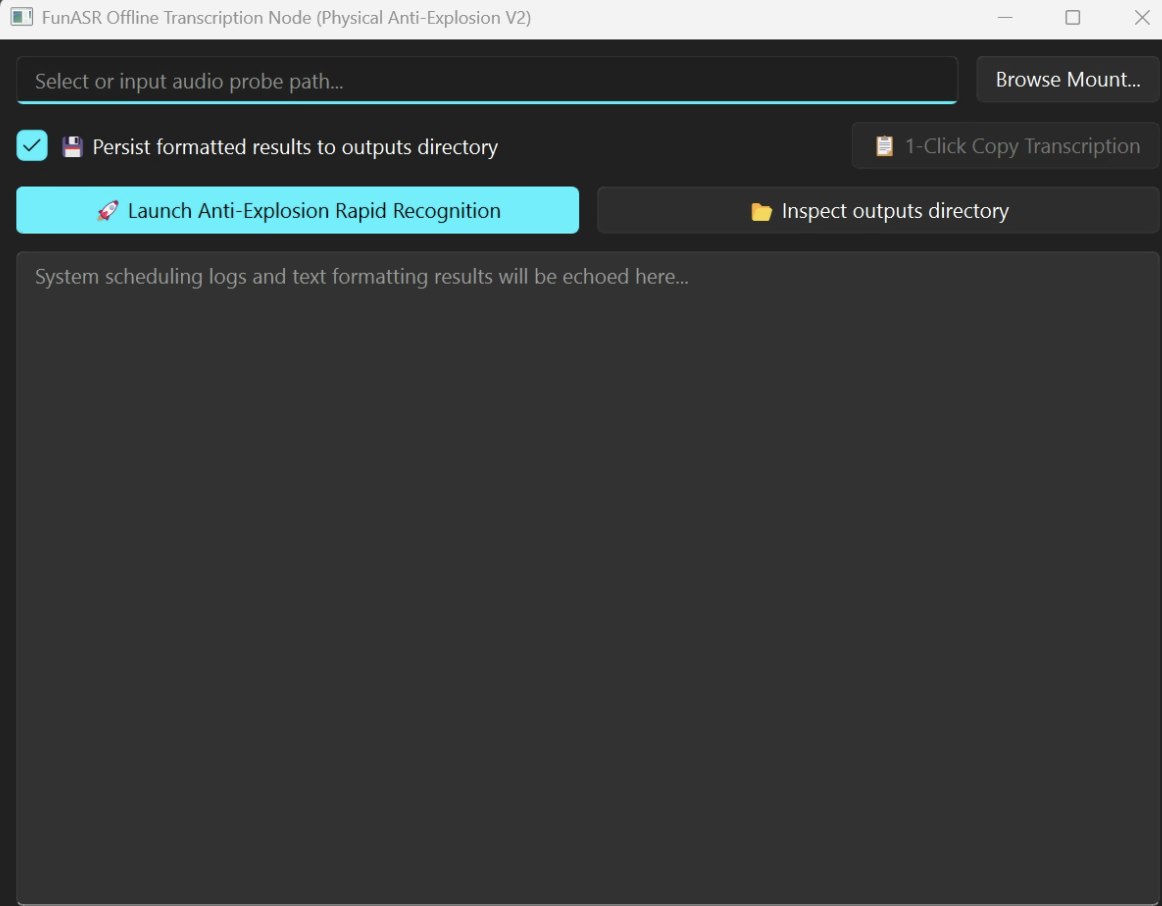Click the folder icon on inspect button

pyautogui.click(x=761, y=212)
